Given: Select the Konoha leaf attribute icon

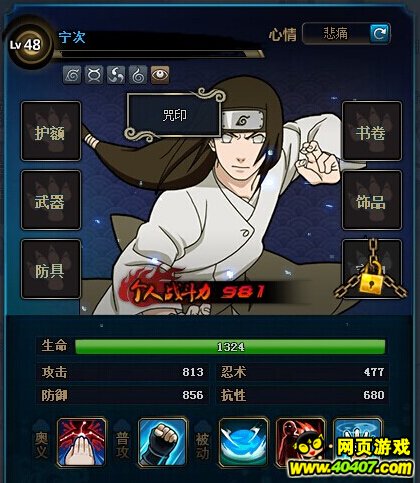Looking at the screenshot, I should pos(72,75).
